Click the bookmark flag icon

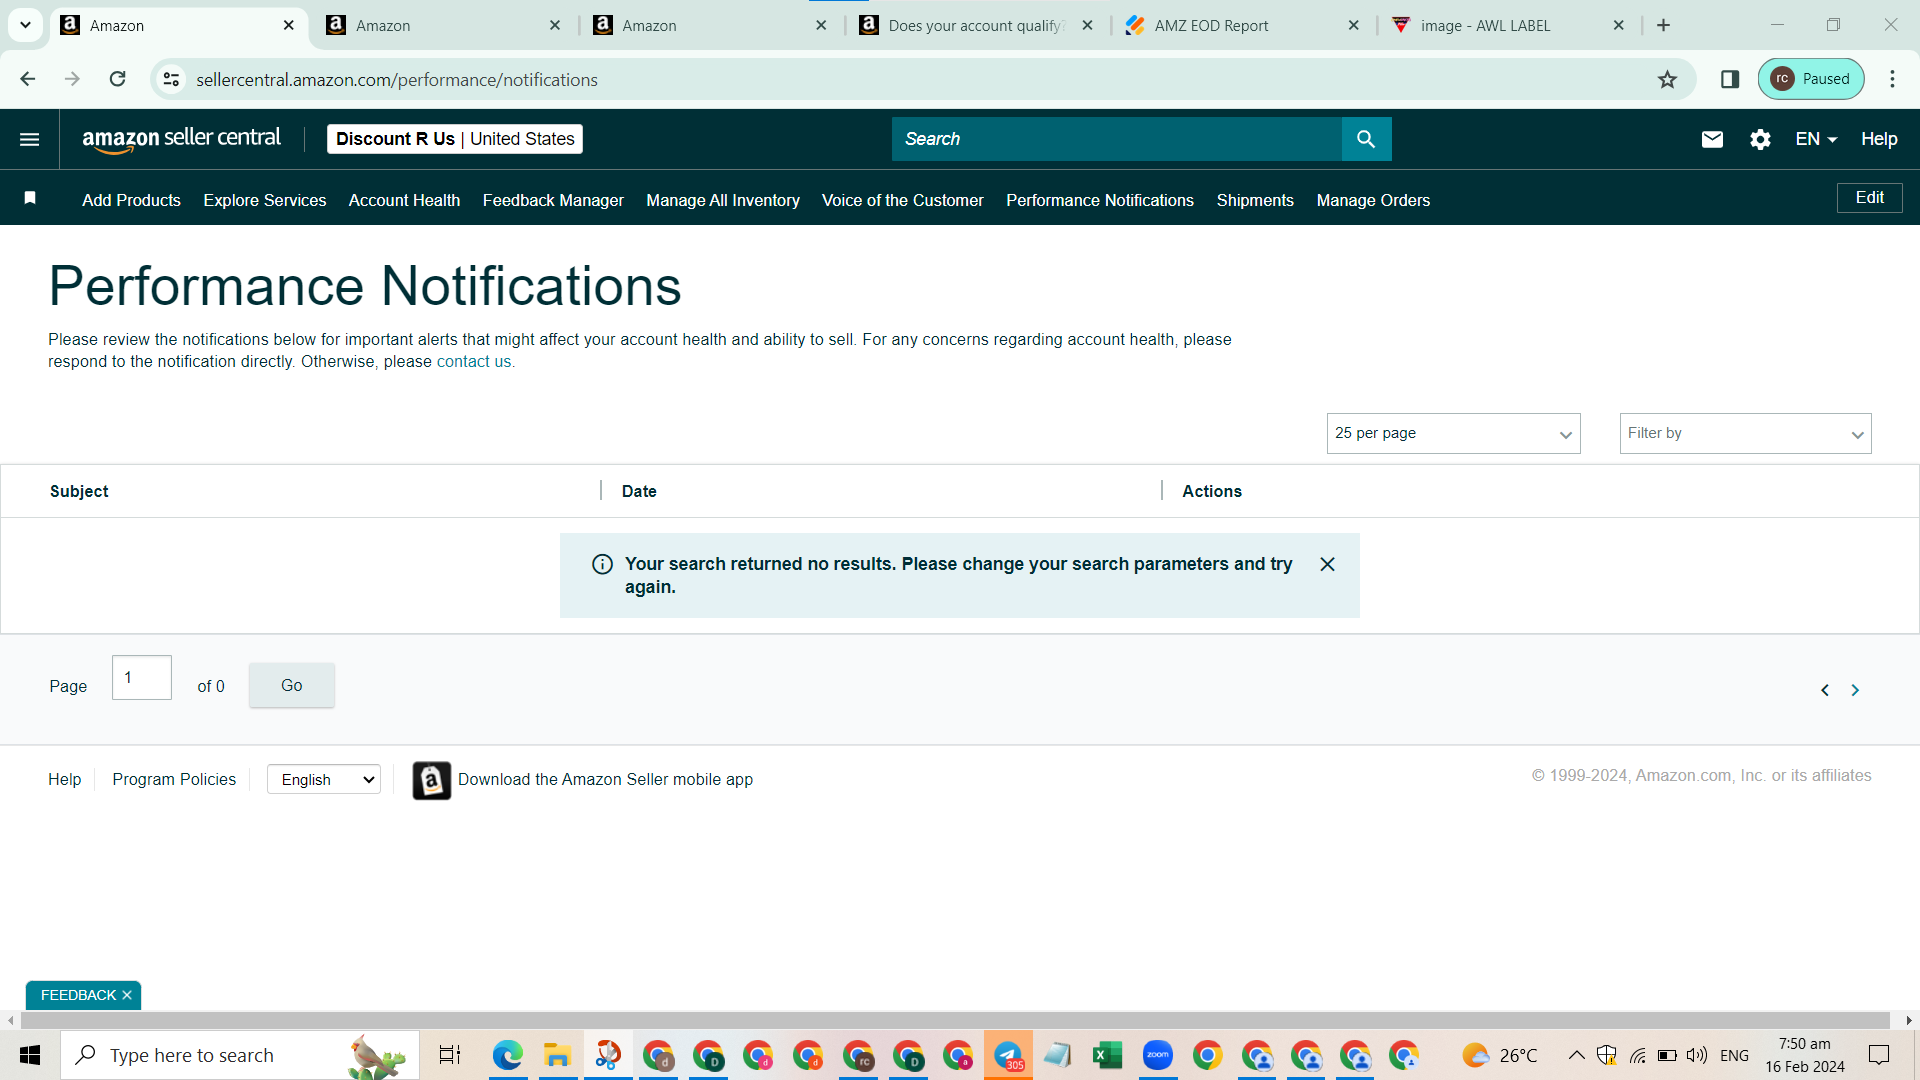click(30, 198)
